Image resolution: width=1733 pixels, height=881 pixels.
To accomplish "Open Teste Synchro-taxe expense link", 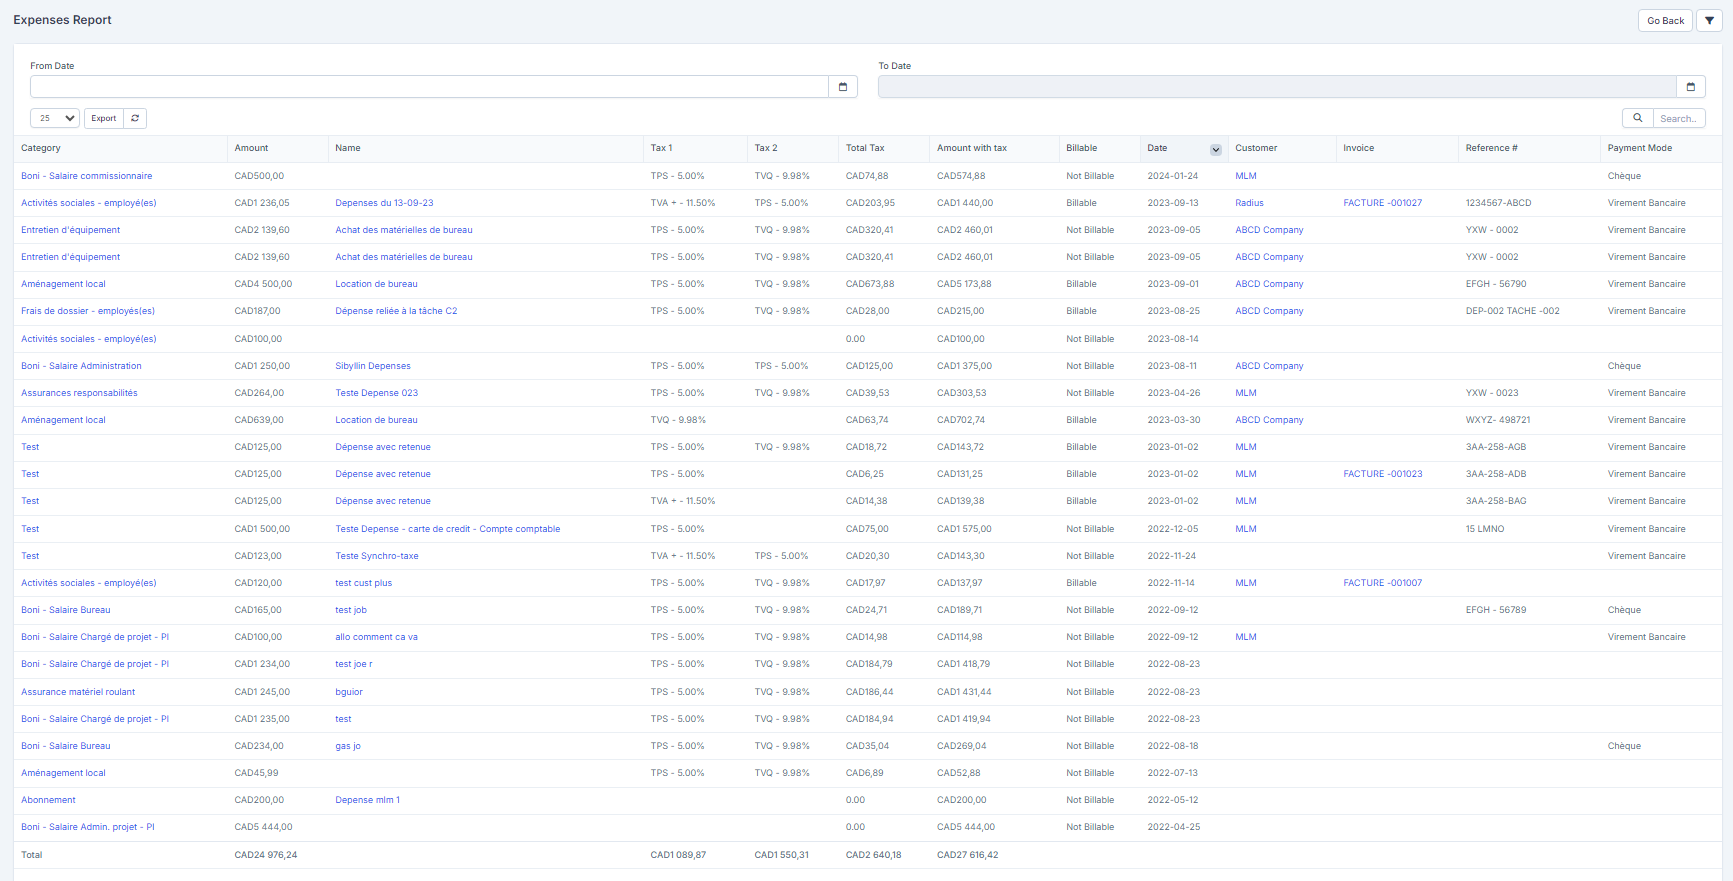I will click(x=377, y=556).
